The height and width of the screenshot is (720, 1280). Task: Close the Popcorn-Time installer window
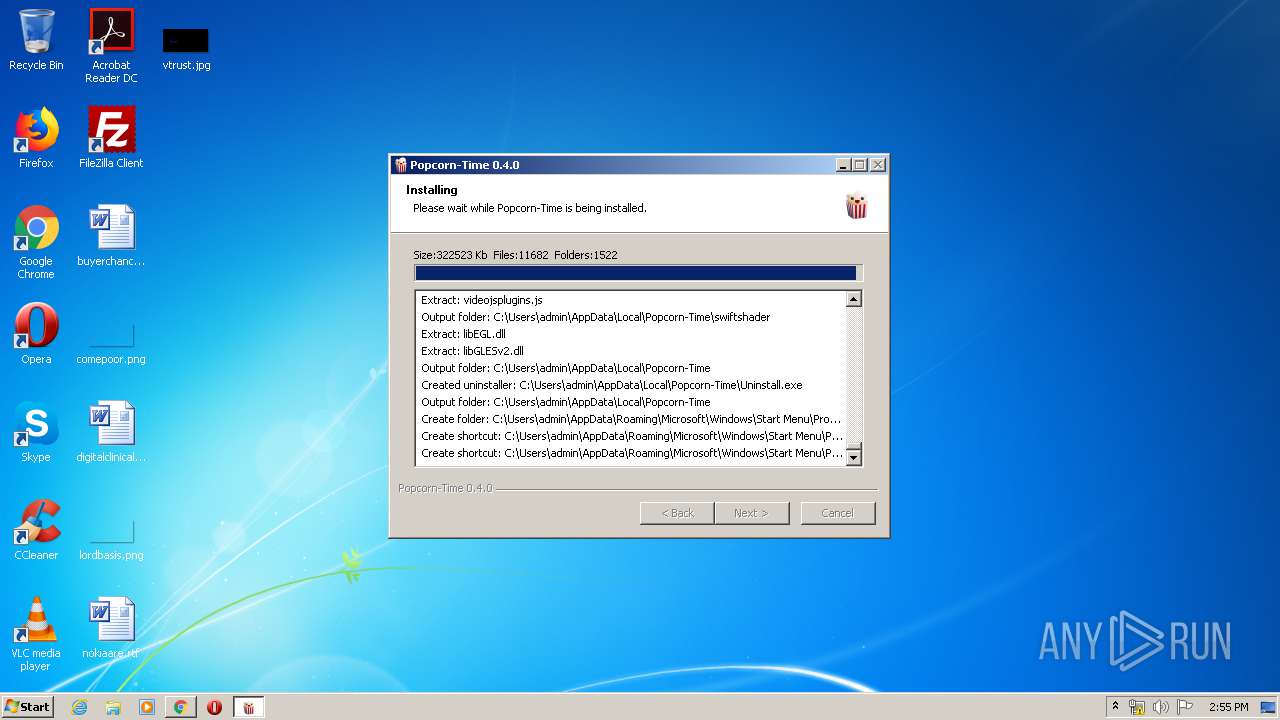(877, 165)
